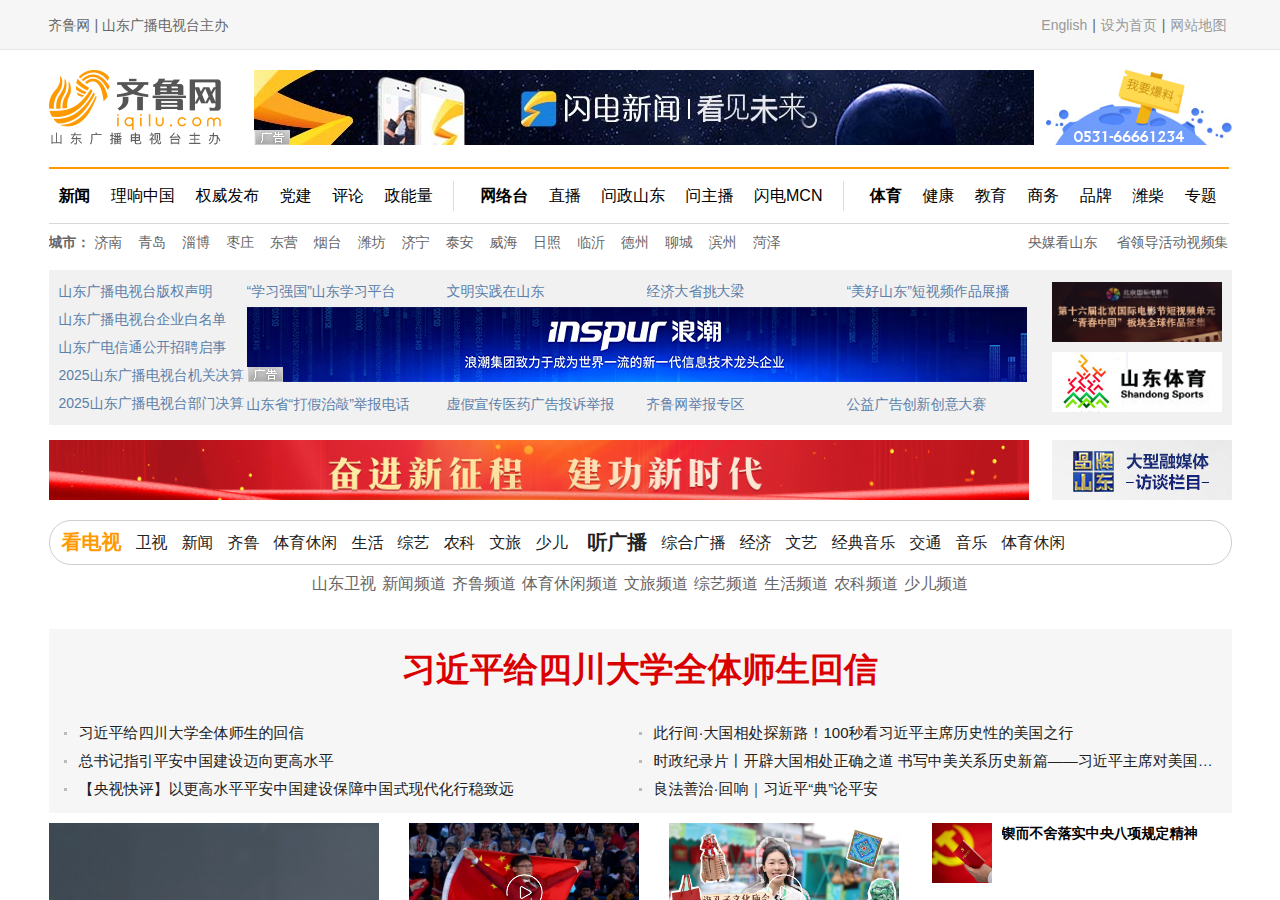Open 问政山东 section
Viewport: 1280px width, 900px height.
click(x=633, y=196)
